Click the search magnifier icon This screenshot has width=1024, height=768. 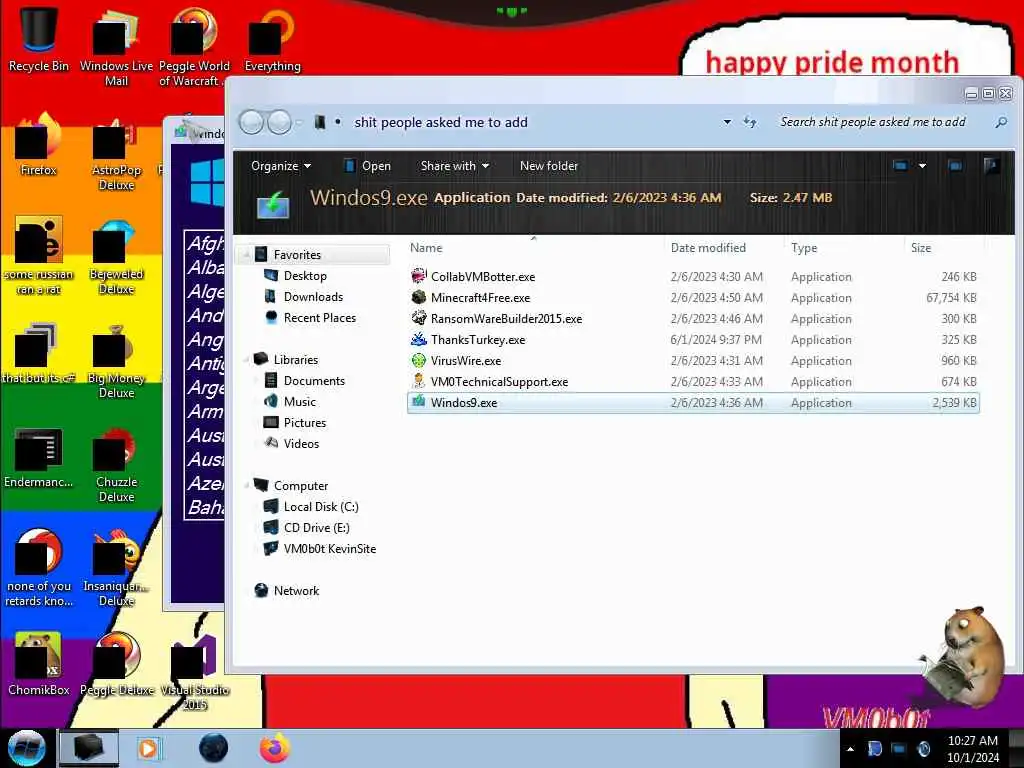tap(1000, 122)
